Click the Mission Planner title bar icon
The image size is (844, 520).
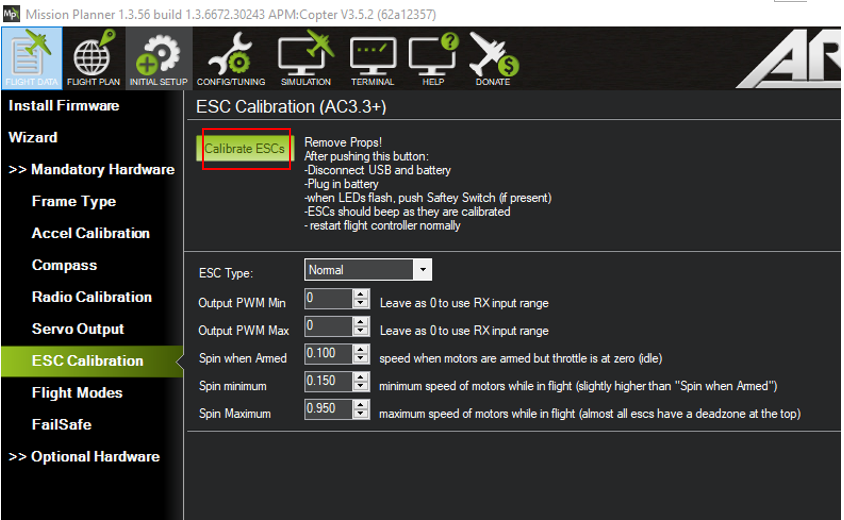(x=11, y=13)
